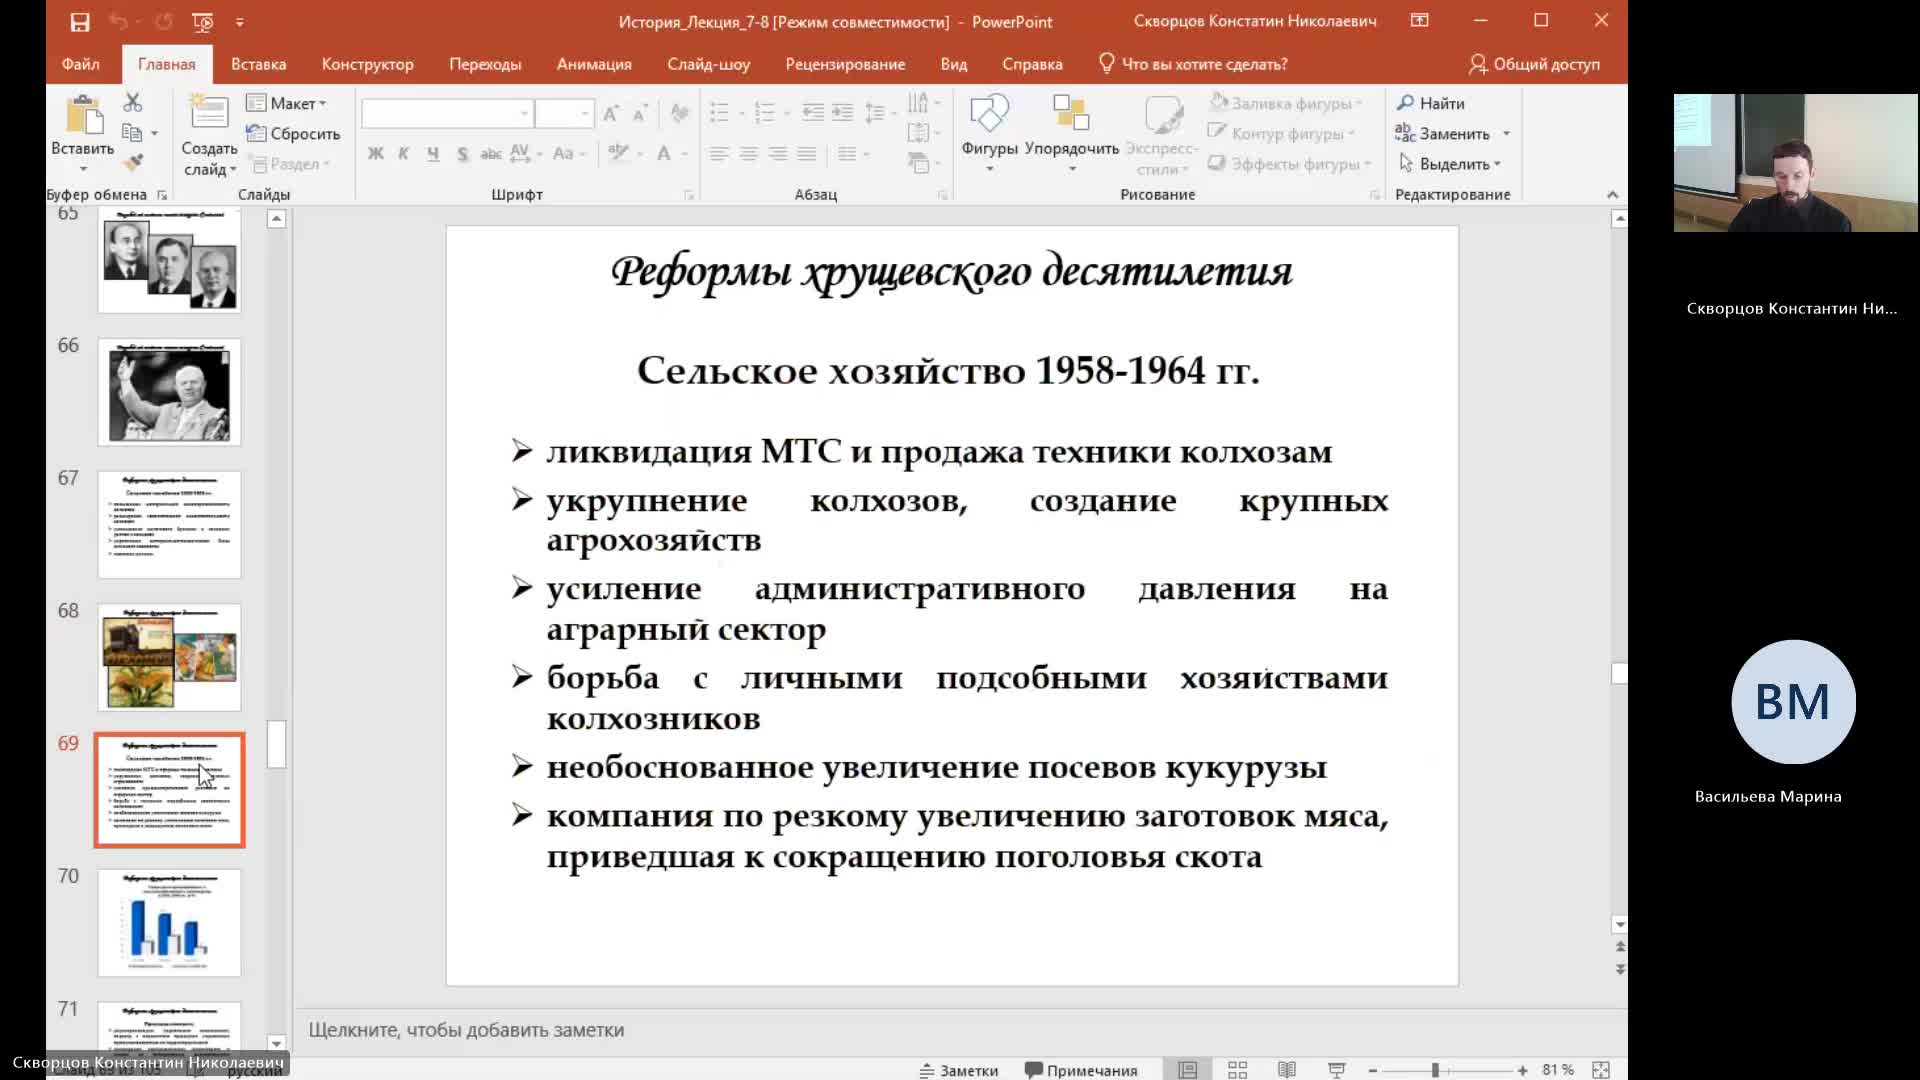The image size is (1920, 1080).
Task: Align text left
Action: click(x=719, y=153)
